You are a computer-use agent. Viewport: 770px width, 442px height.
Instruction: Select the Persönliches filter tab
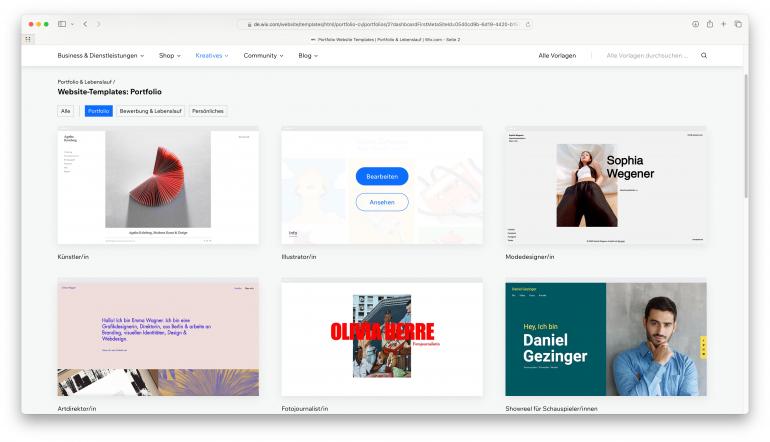click(x=208, y=111)
